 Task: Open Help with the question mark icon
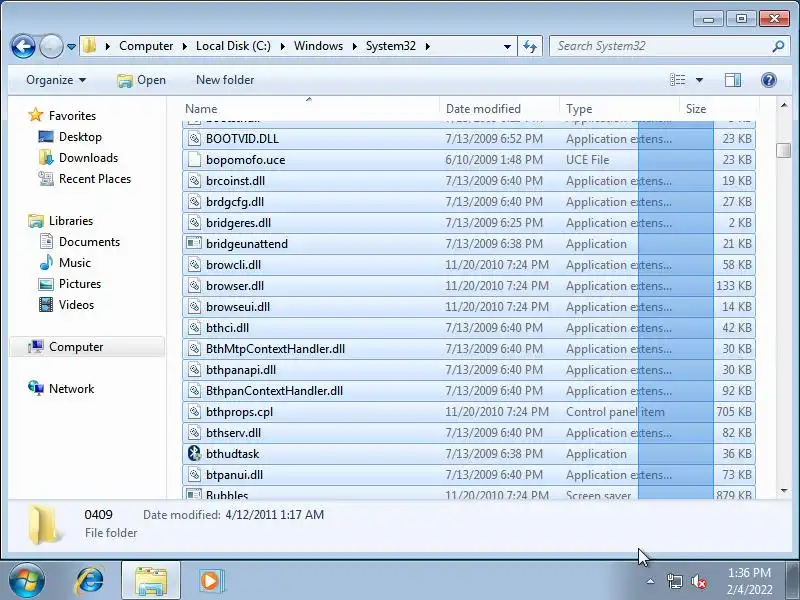pos(769,80)
